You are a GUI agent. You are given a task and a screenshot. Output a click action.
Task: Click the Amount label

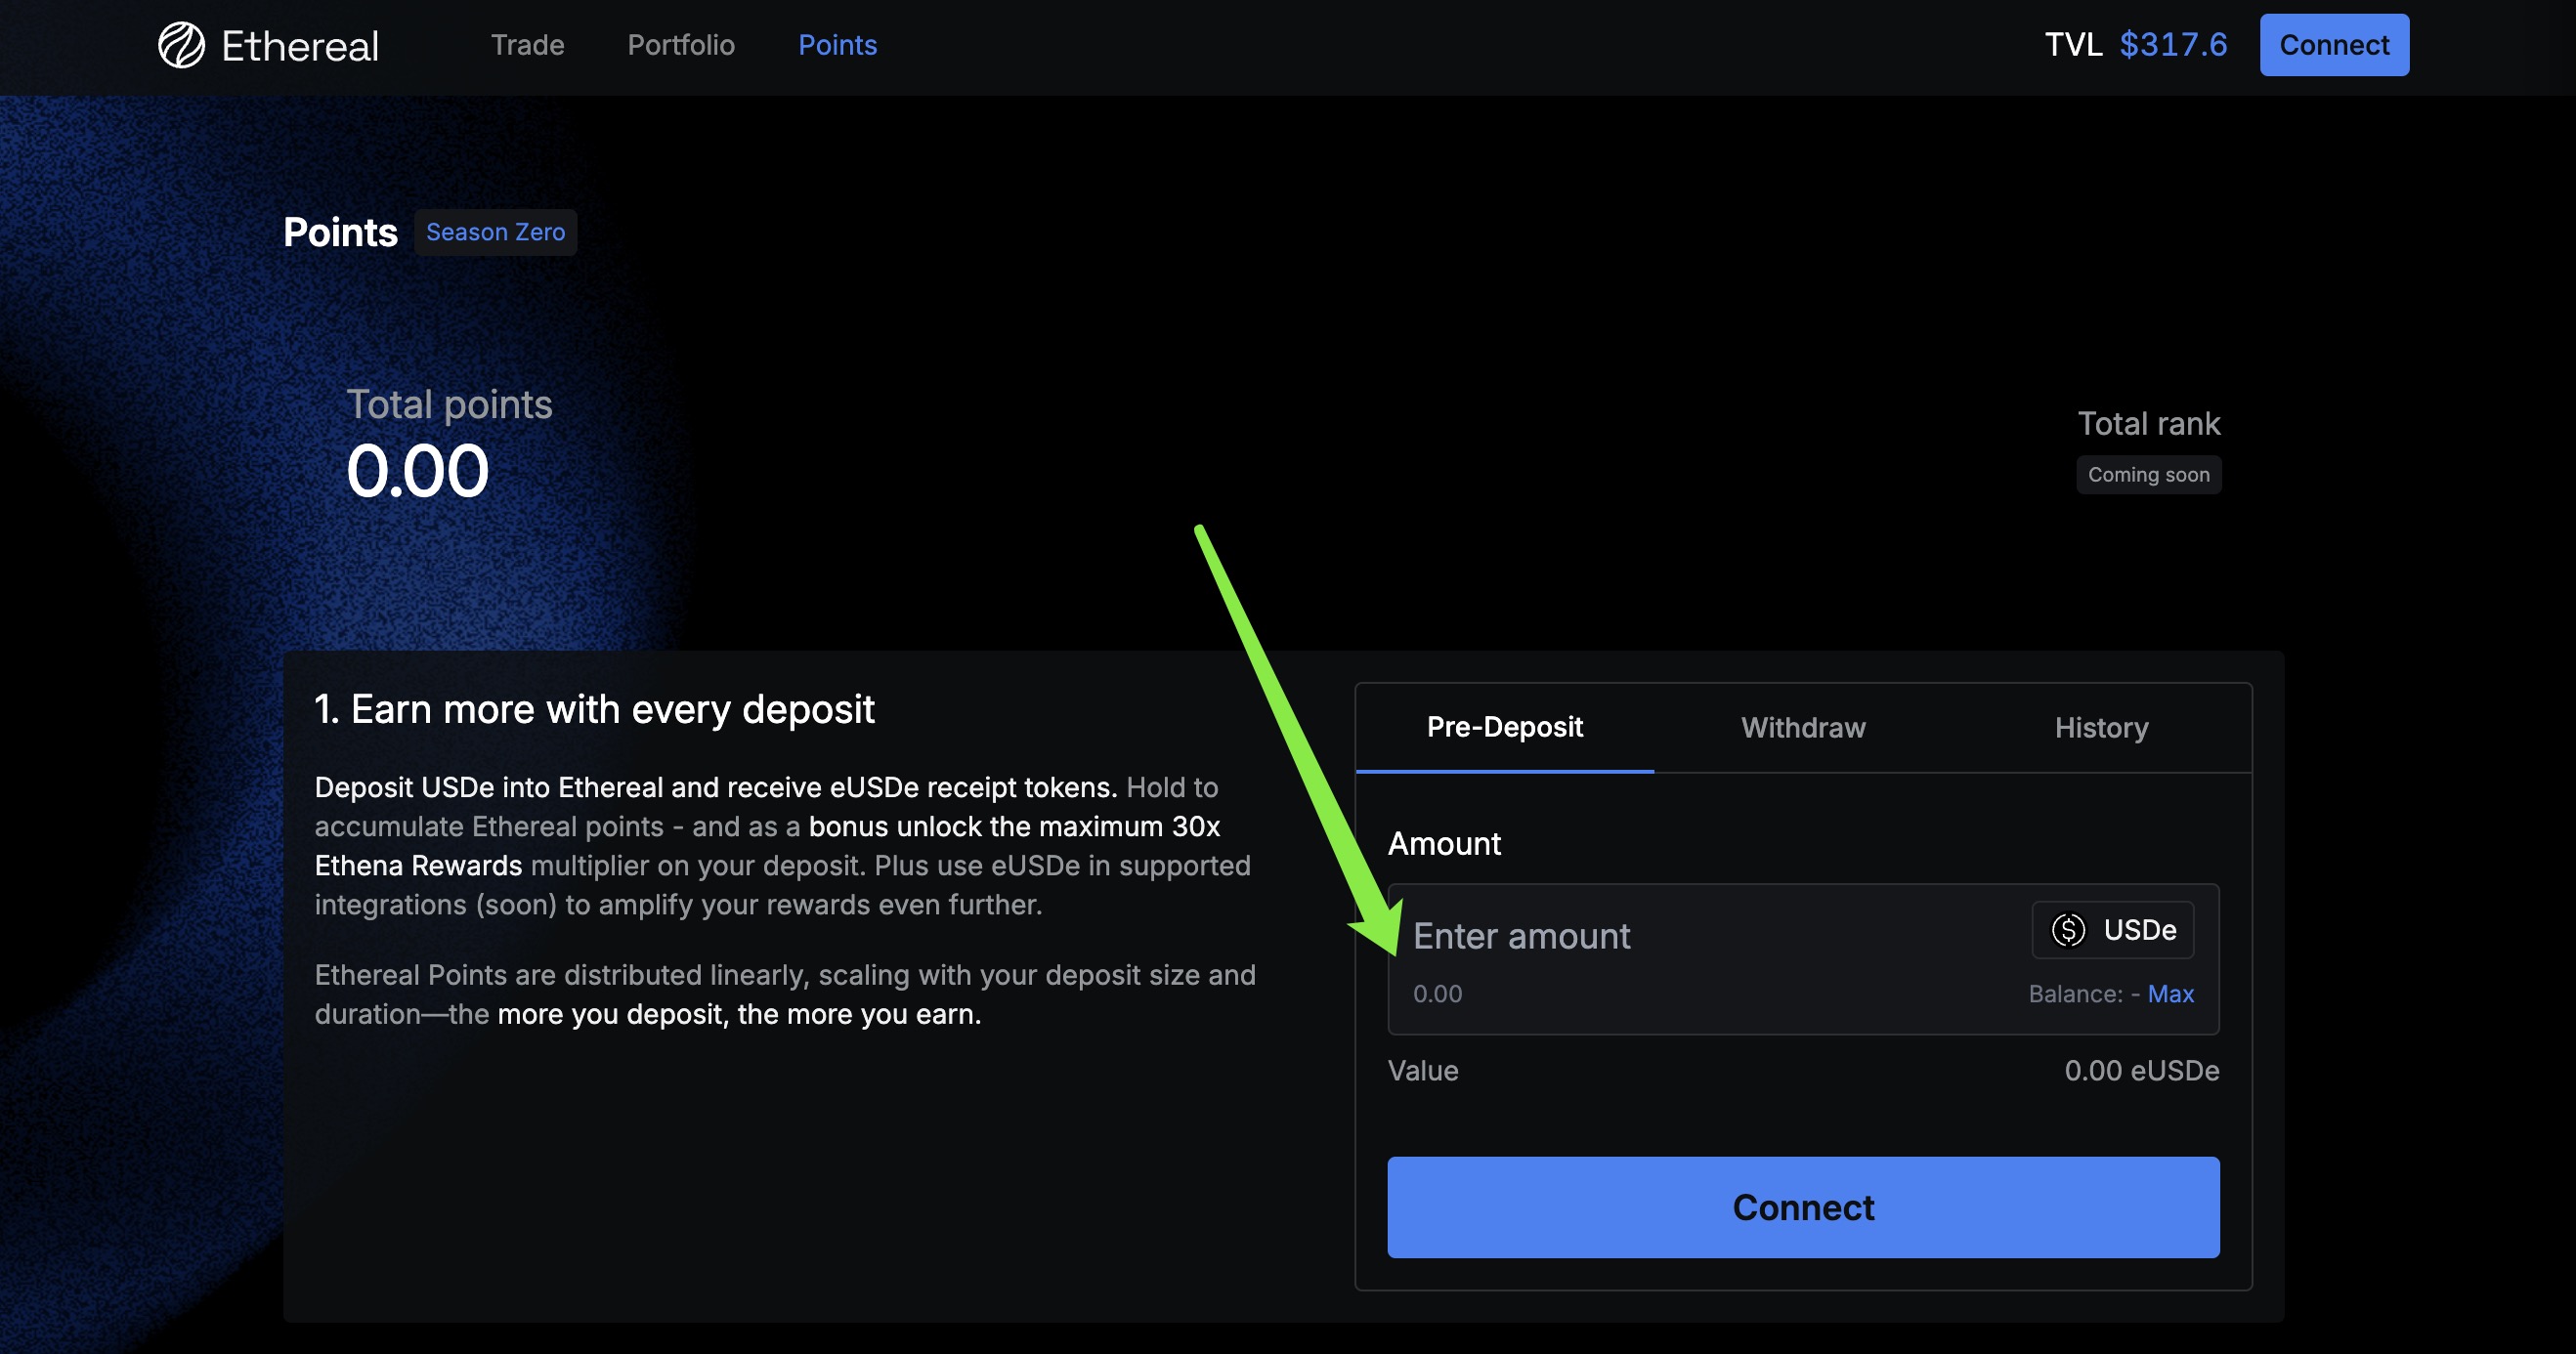1444,844
